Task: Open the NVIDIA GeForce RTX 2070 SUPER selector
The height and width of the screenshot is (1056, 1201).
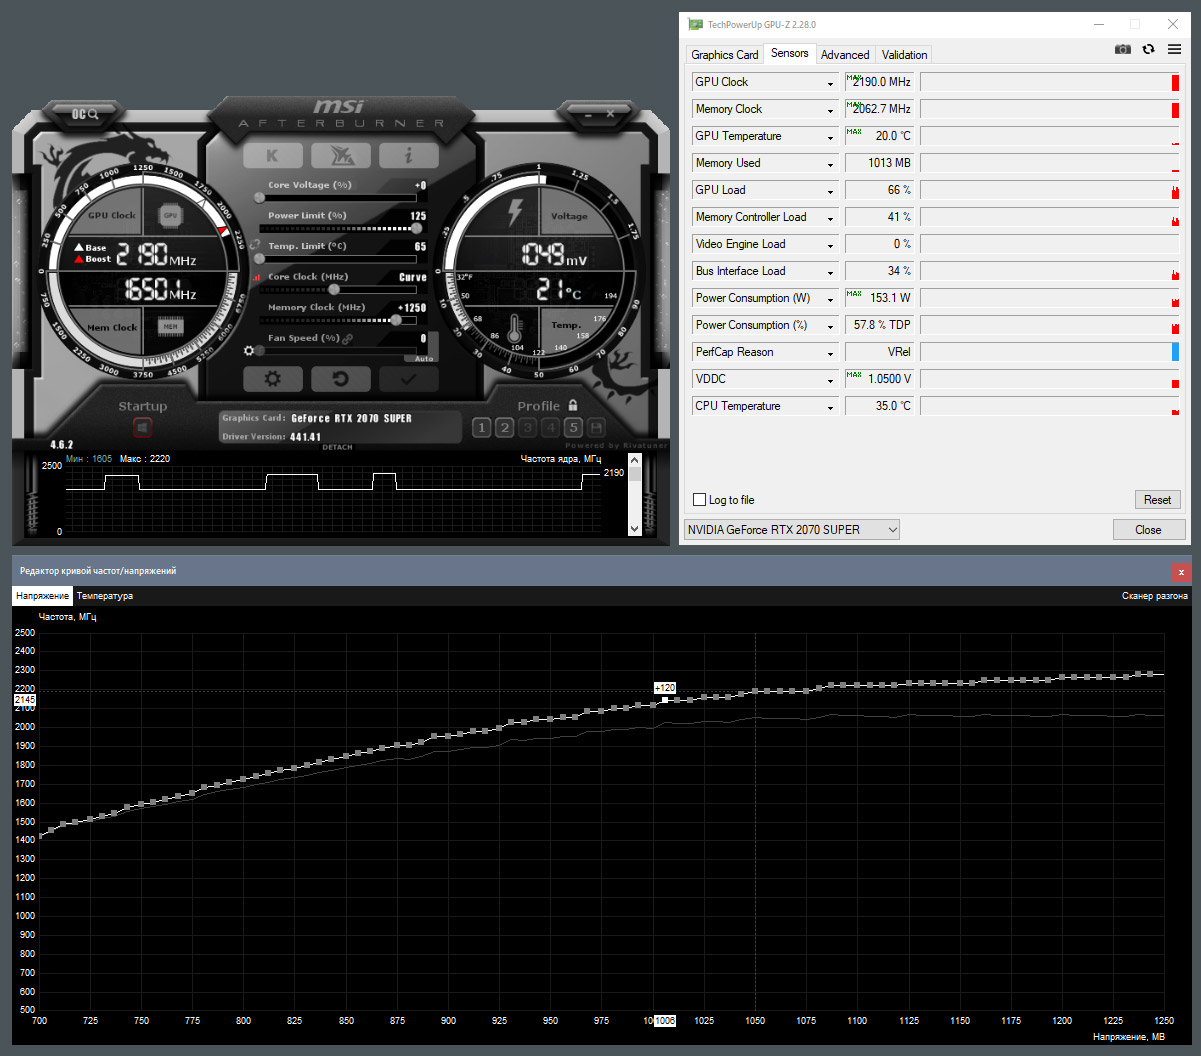Action: (791, 530)
